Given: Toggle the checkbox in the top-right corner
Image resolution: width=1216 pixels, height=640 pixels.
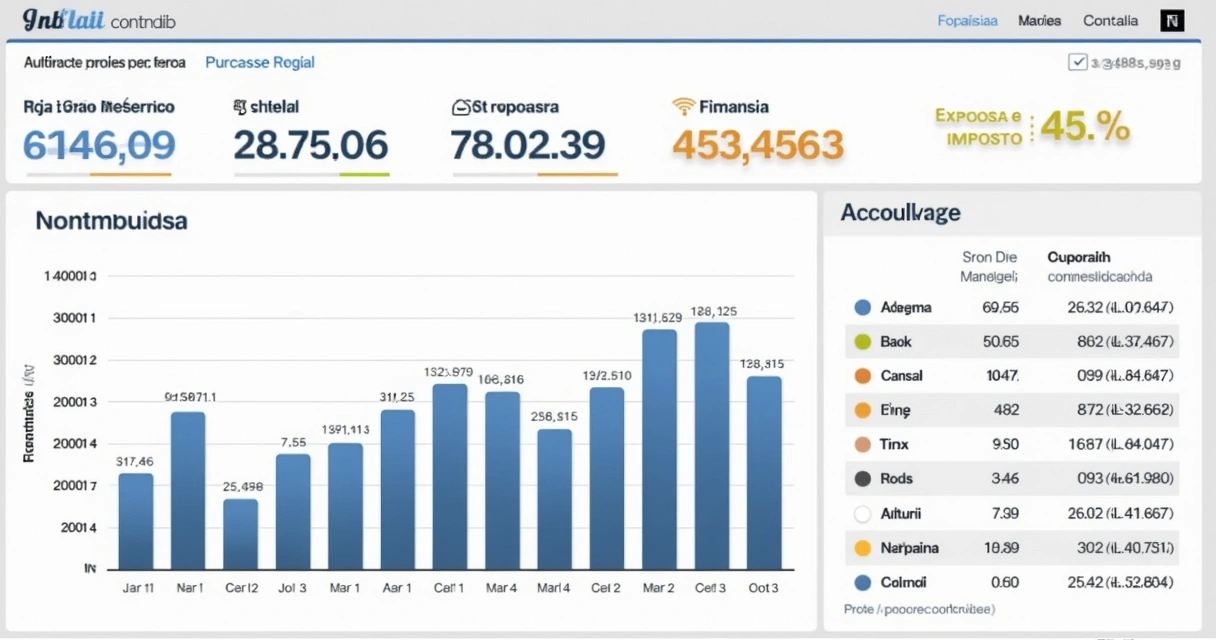Looking at the screenshot, I should [1078, 62].
